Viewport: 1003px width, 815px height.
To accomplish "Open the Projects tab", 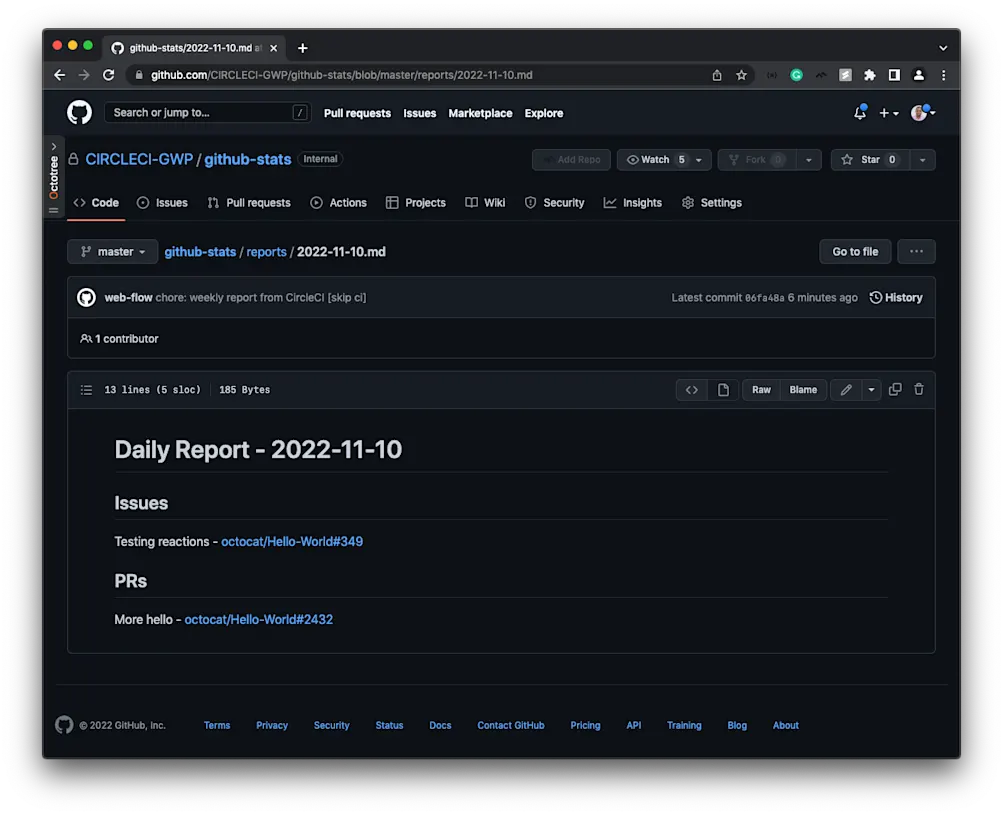I will click(x=416, y=203).
